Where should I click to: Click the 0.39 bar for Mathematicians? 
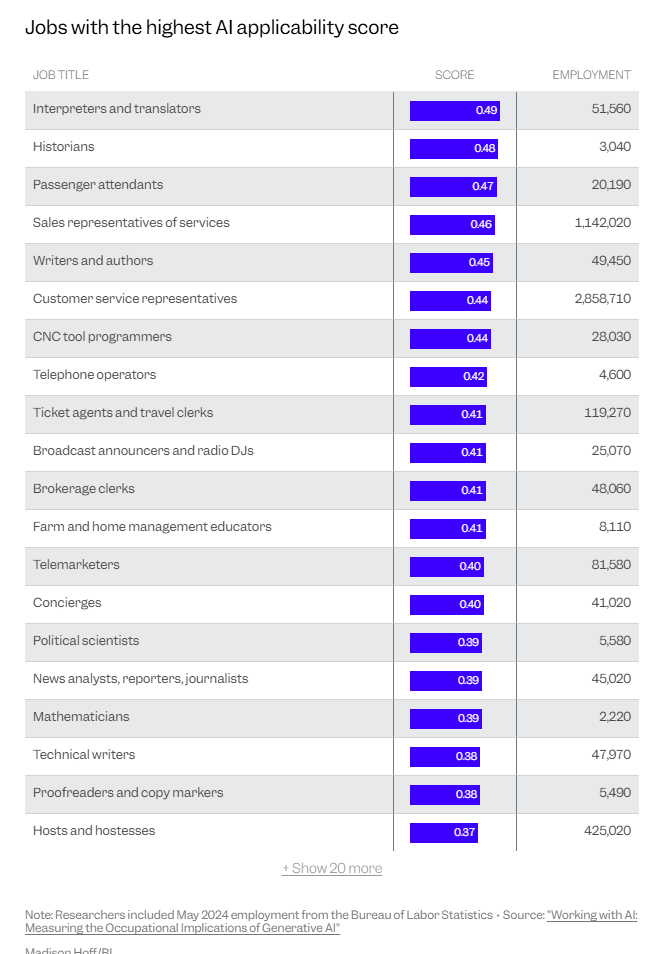446,719
